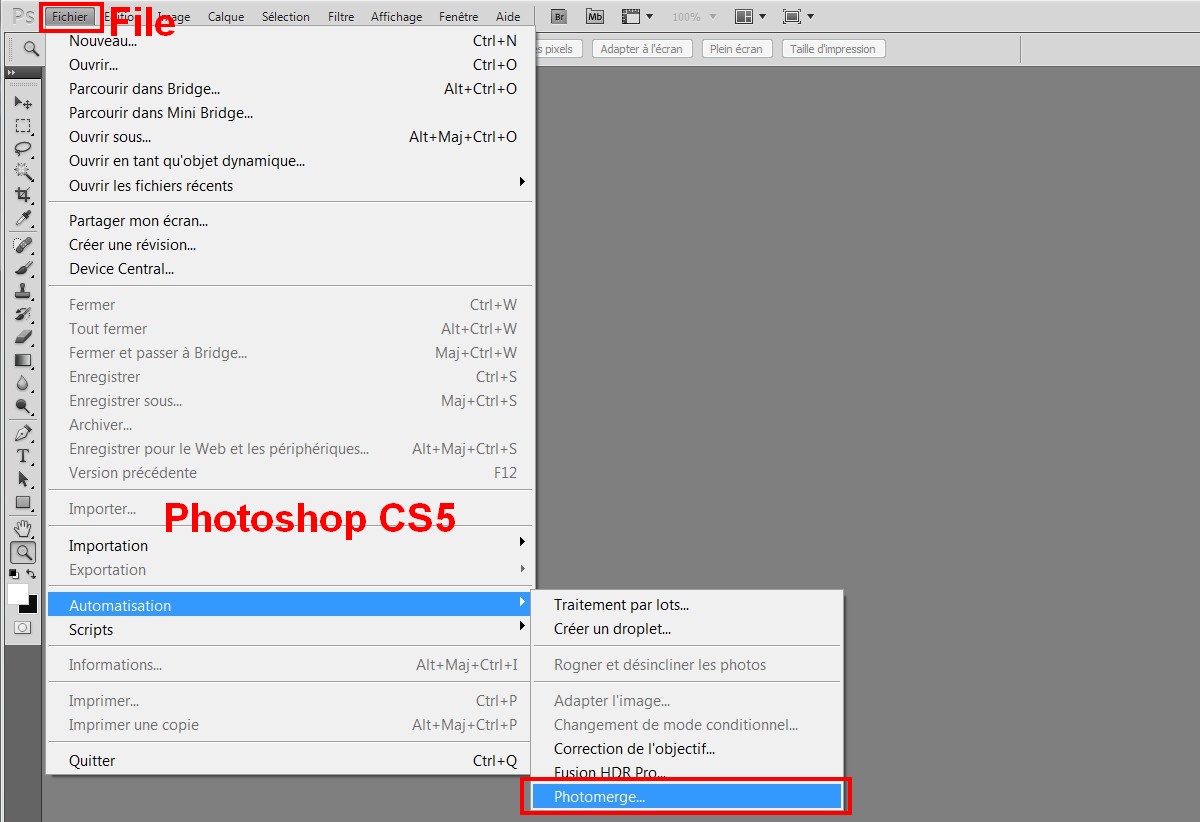Select the Pen tool
1200x822 pixels.
[x=23, y=433]
